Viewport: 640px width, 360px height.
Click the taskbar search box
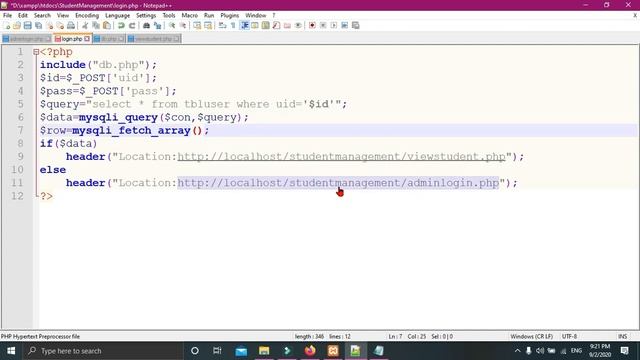coord(104,351)
